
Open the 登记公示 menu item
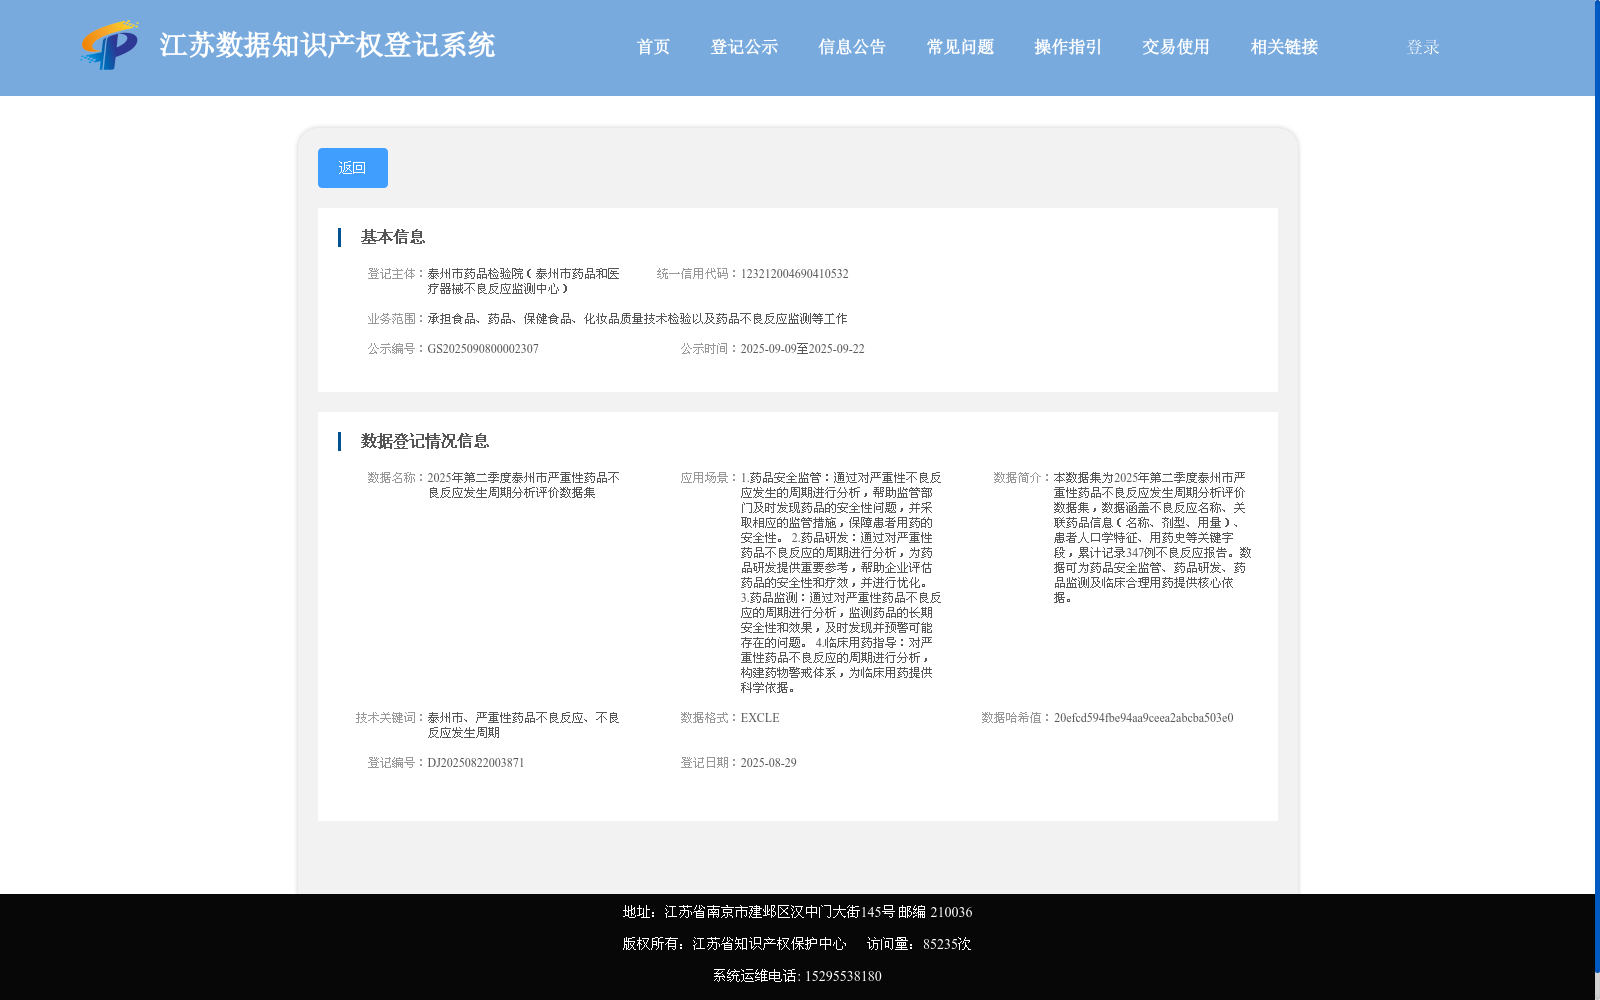point(744,47)
